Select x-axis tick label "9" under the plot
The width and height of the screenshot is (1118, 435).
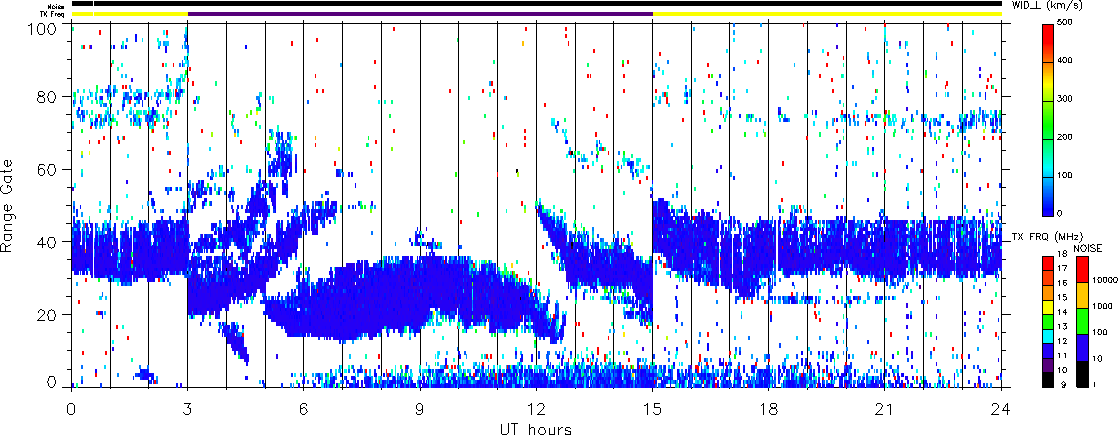click(420, 408)
